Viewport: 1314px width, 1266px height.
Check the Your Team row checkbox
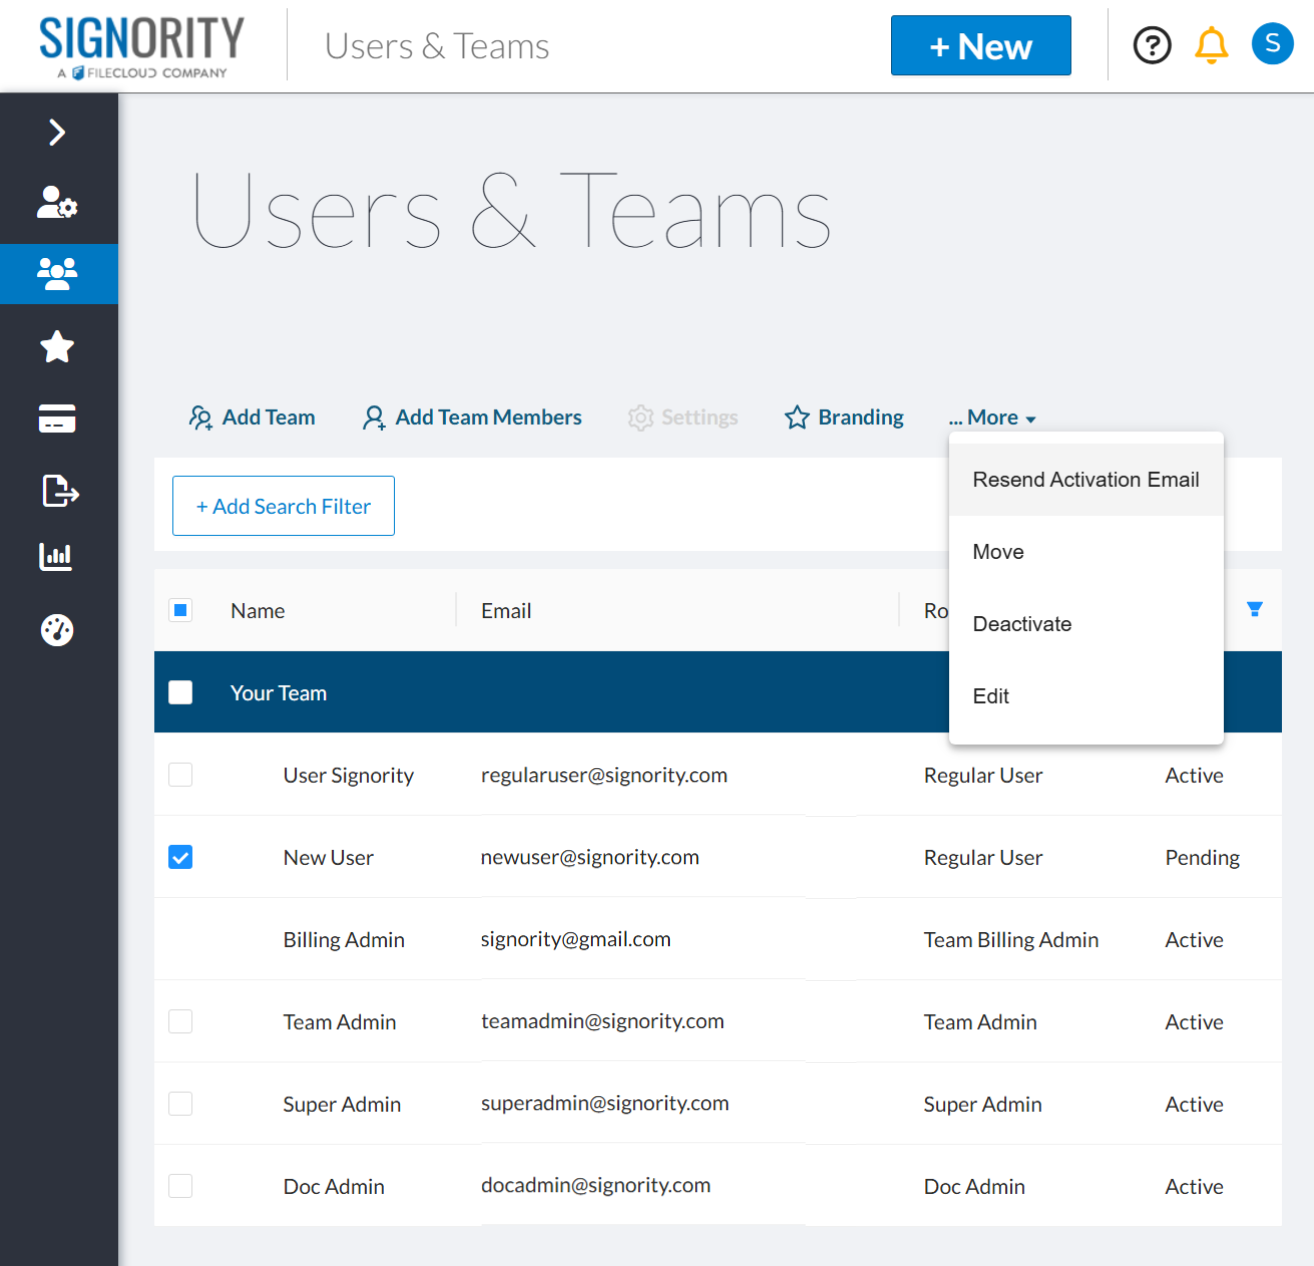pyautogui.click(x=180, y=692)
